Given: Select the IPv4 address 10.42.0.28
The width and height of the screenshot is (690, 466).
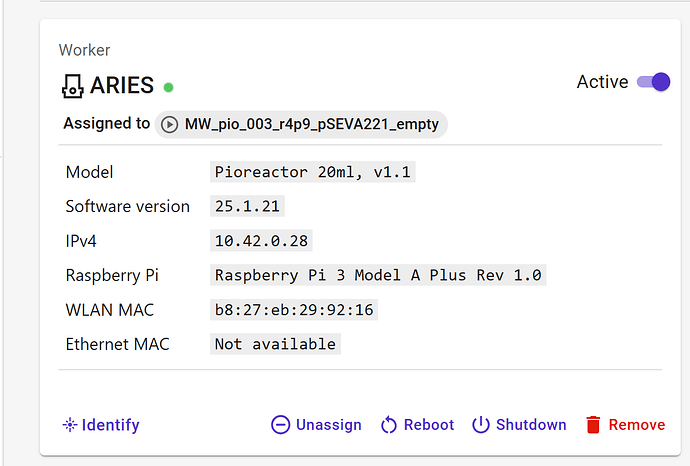Looking at the screenshot, I should coord(261,241).
